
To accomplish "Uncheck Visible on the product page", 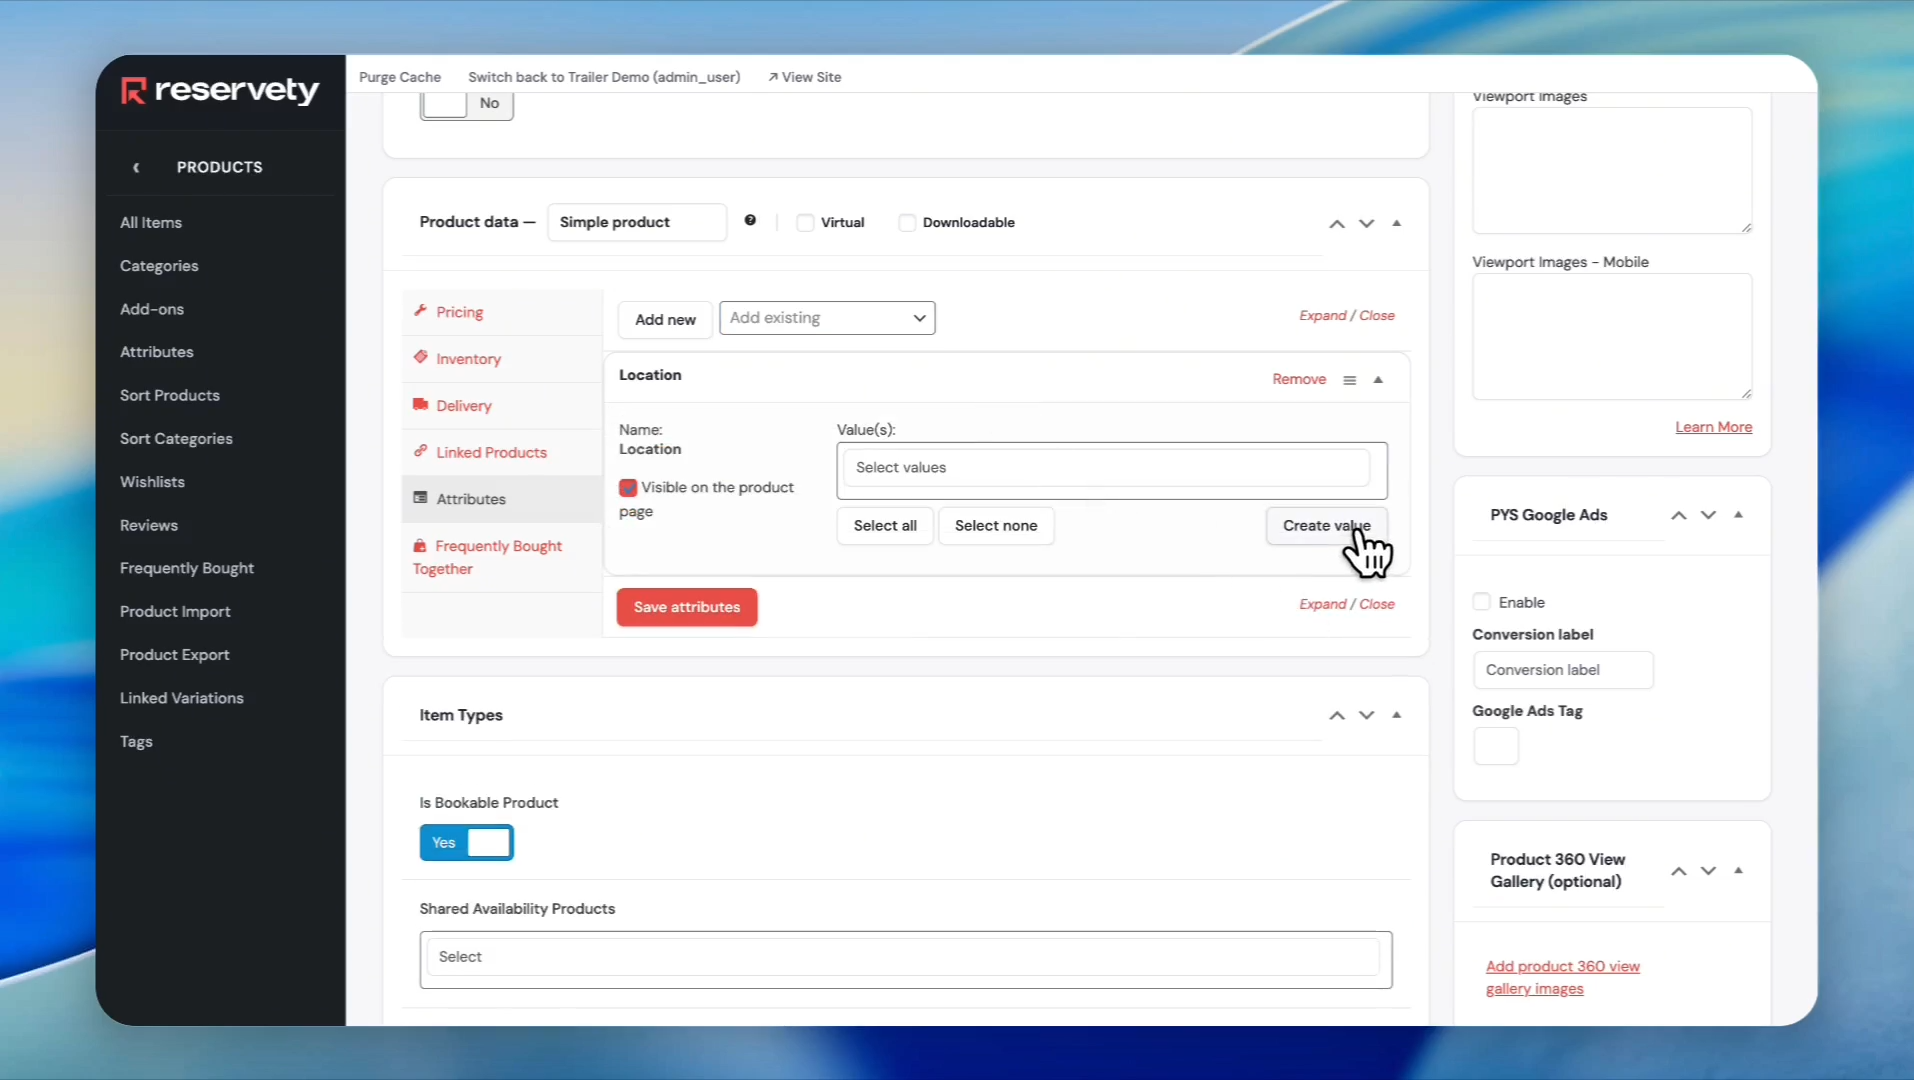I will point(628,488).
